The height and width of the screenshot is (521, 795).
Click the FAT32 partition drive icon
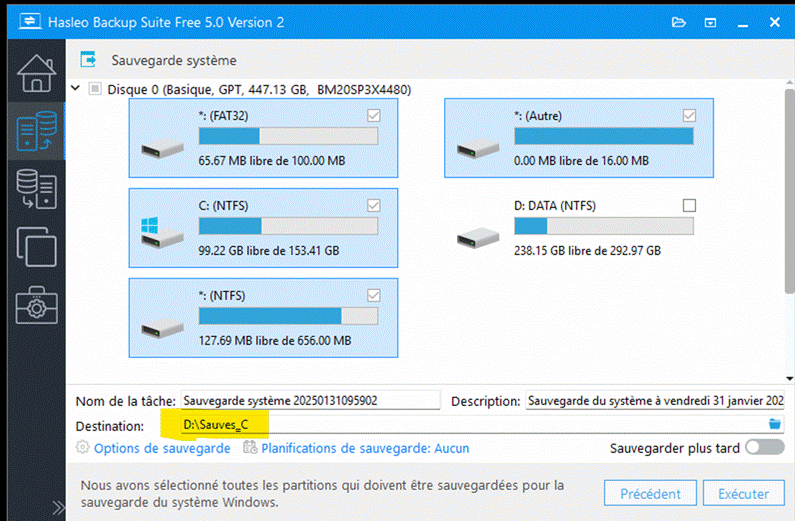(162, 149)
